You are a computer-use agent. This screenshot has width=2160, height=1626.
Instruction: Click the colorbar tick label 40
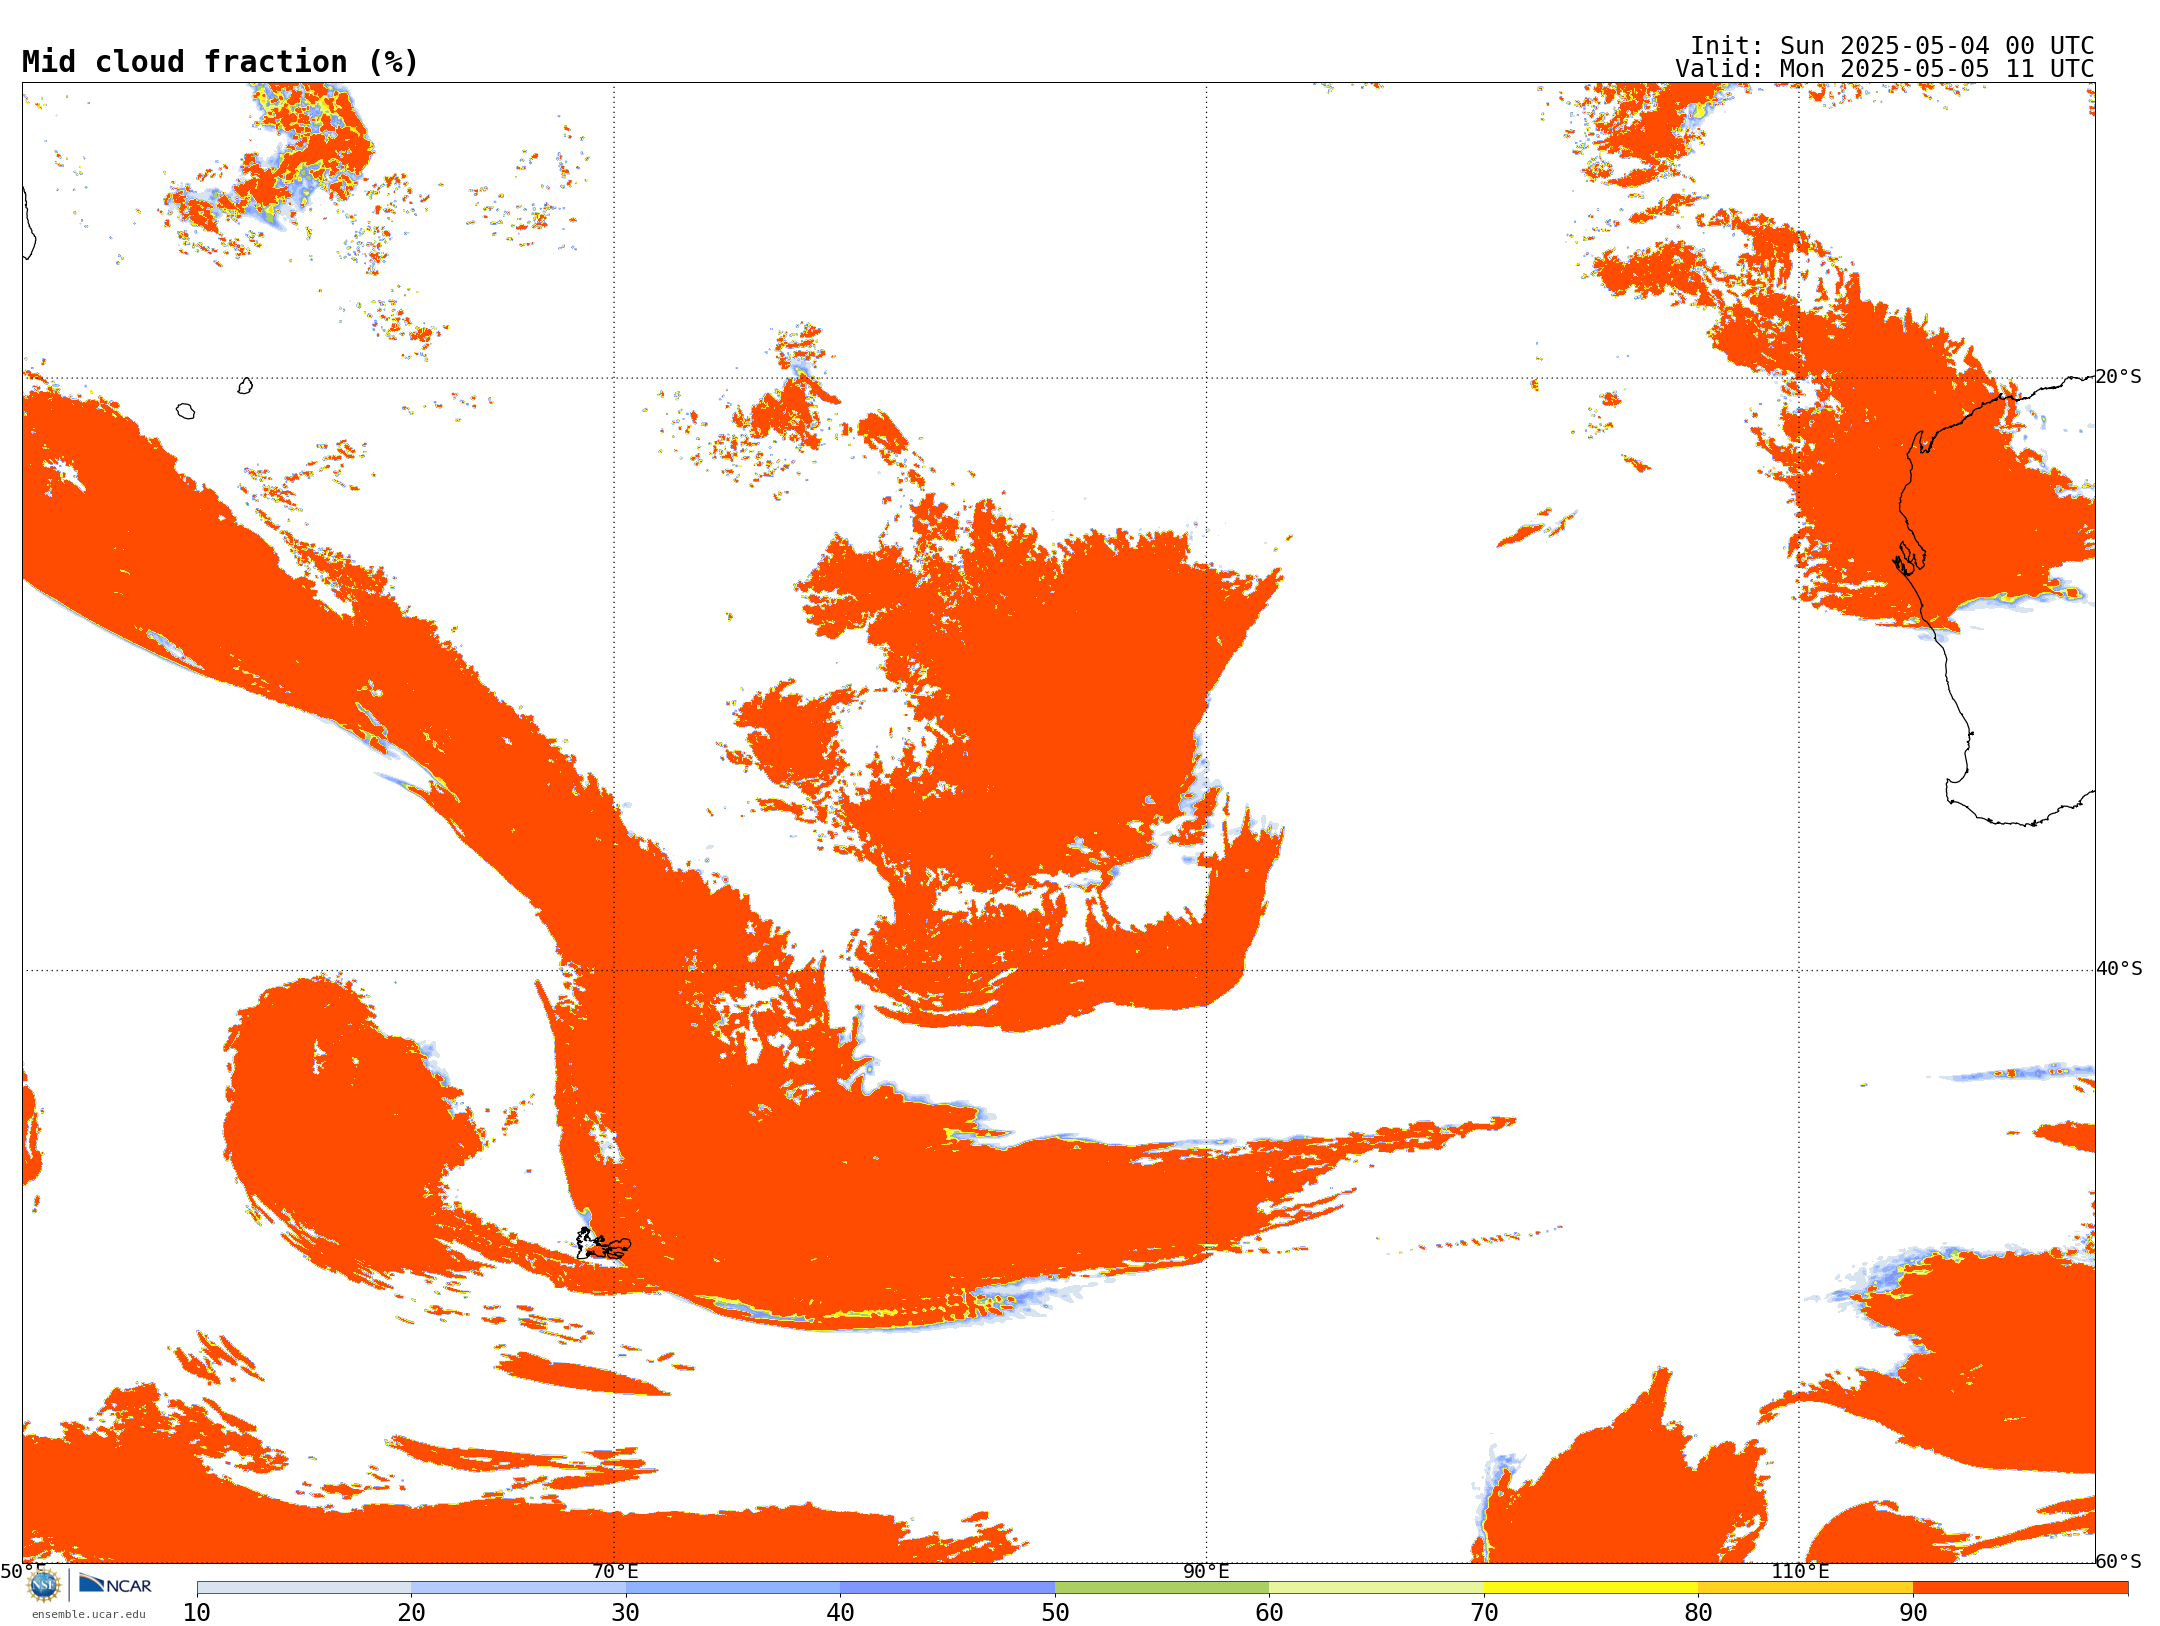tap(840, 1613)
